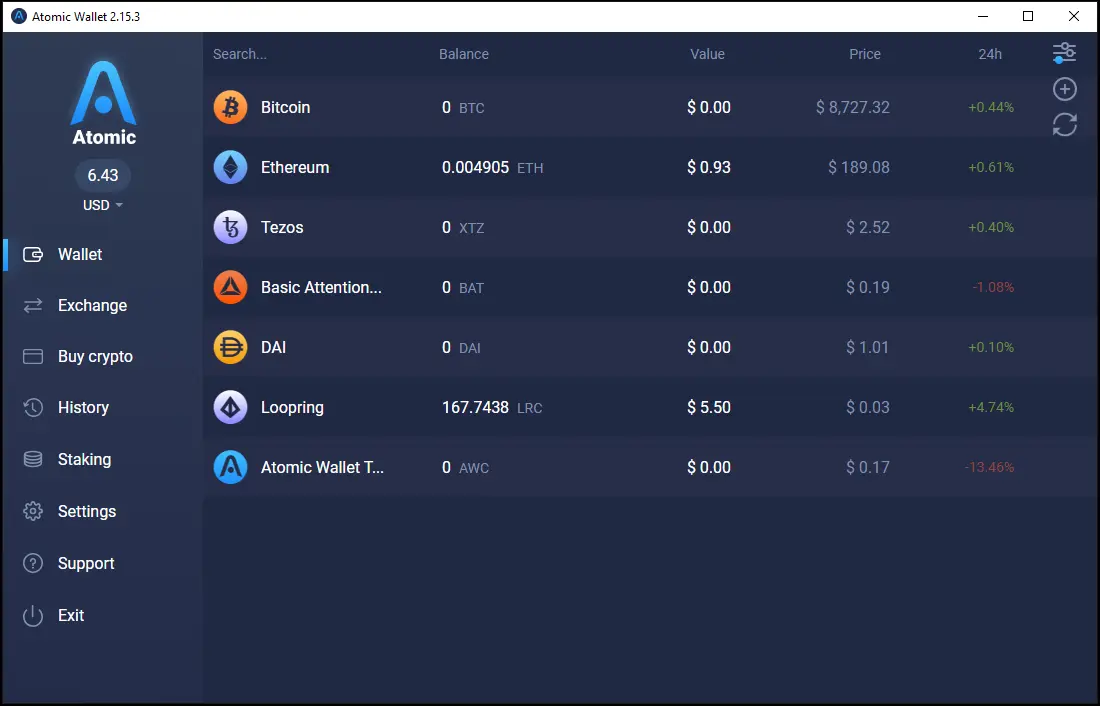The image size is (1100, 706).
Task: Click the wallet icon in the sidebar
Action: 33,254
